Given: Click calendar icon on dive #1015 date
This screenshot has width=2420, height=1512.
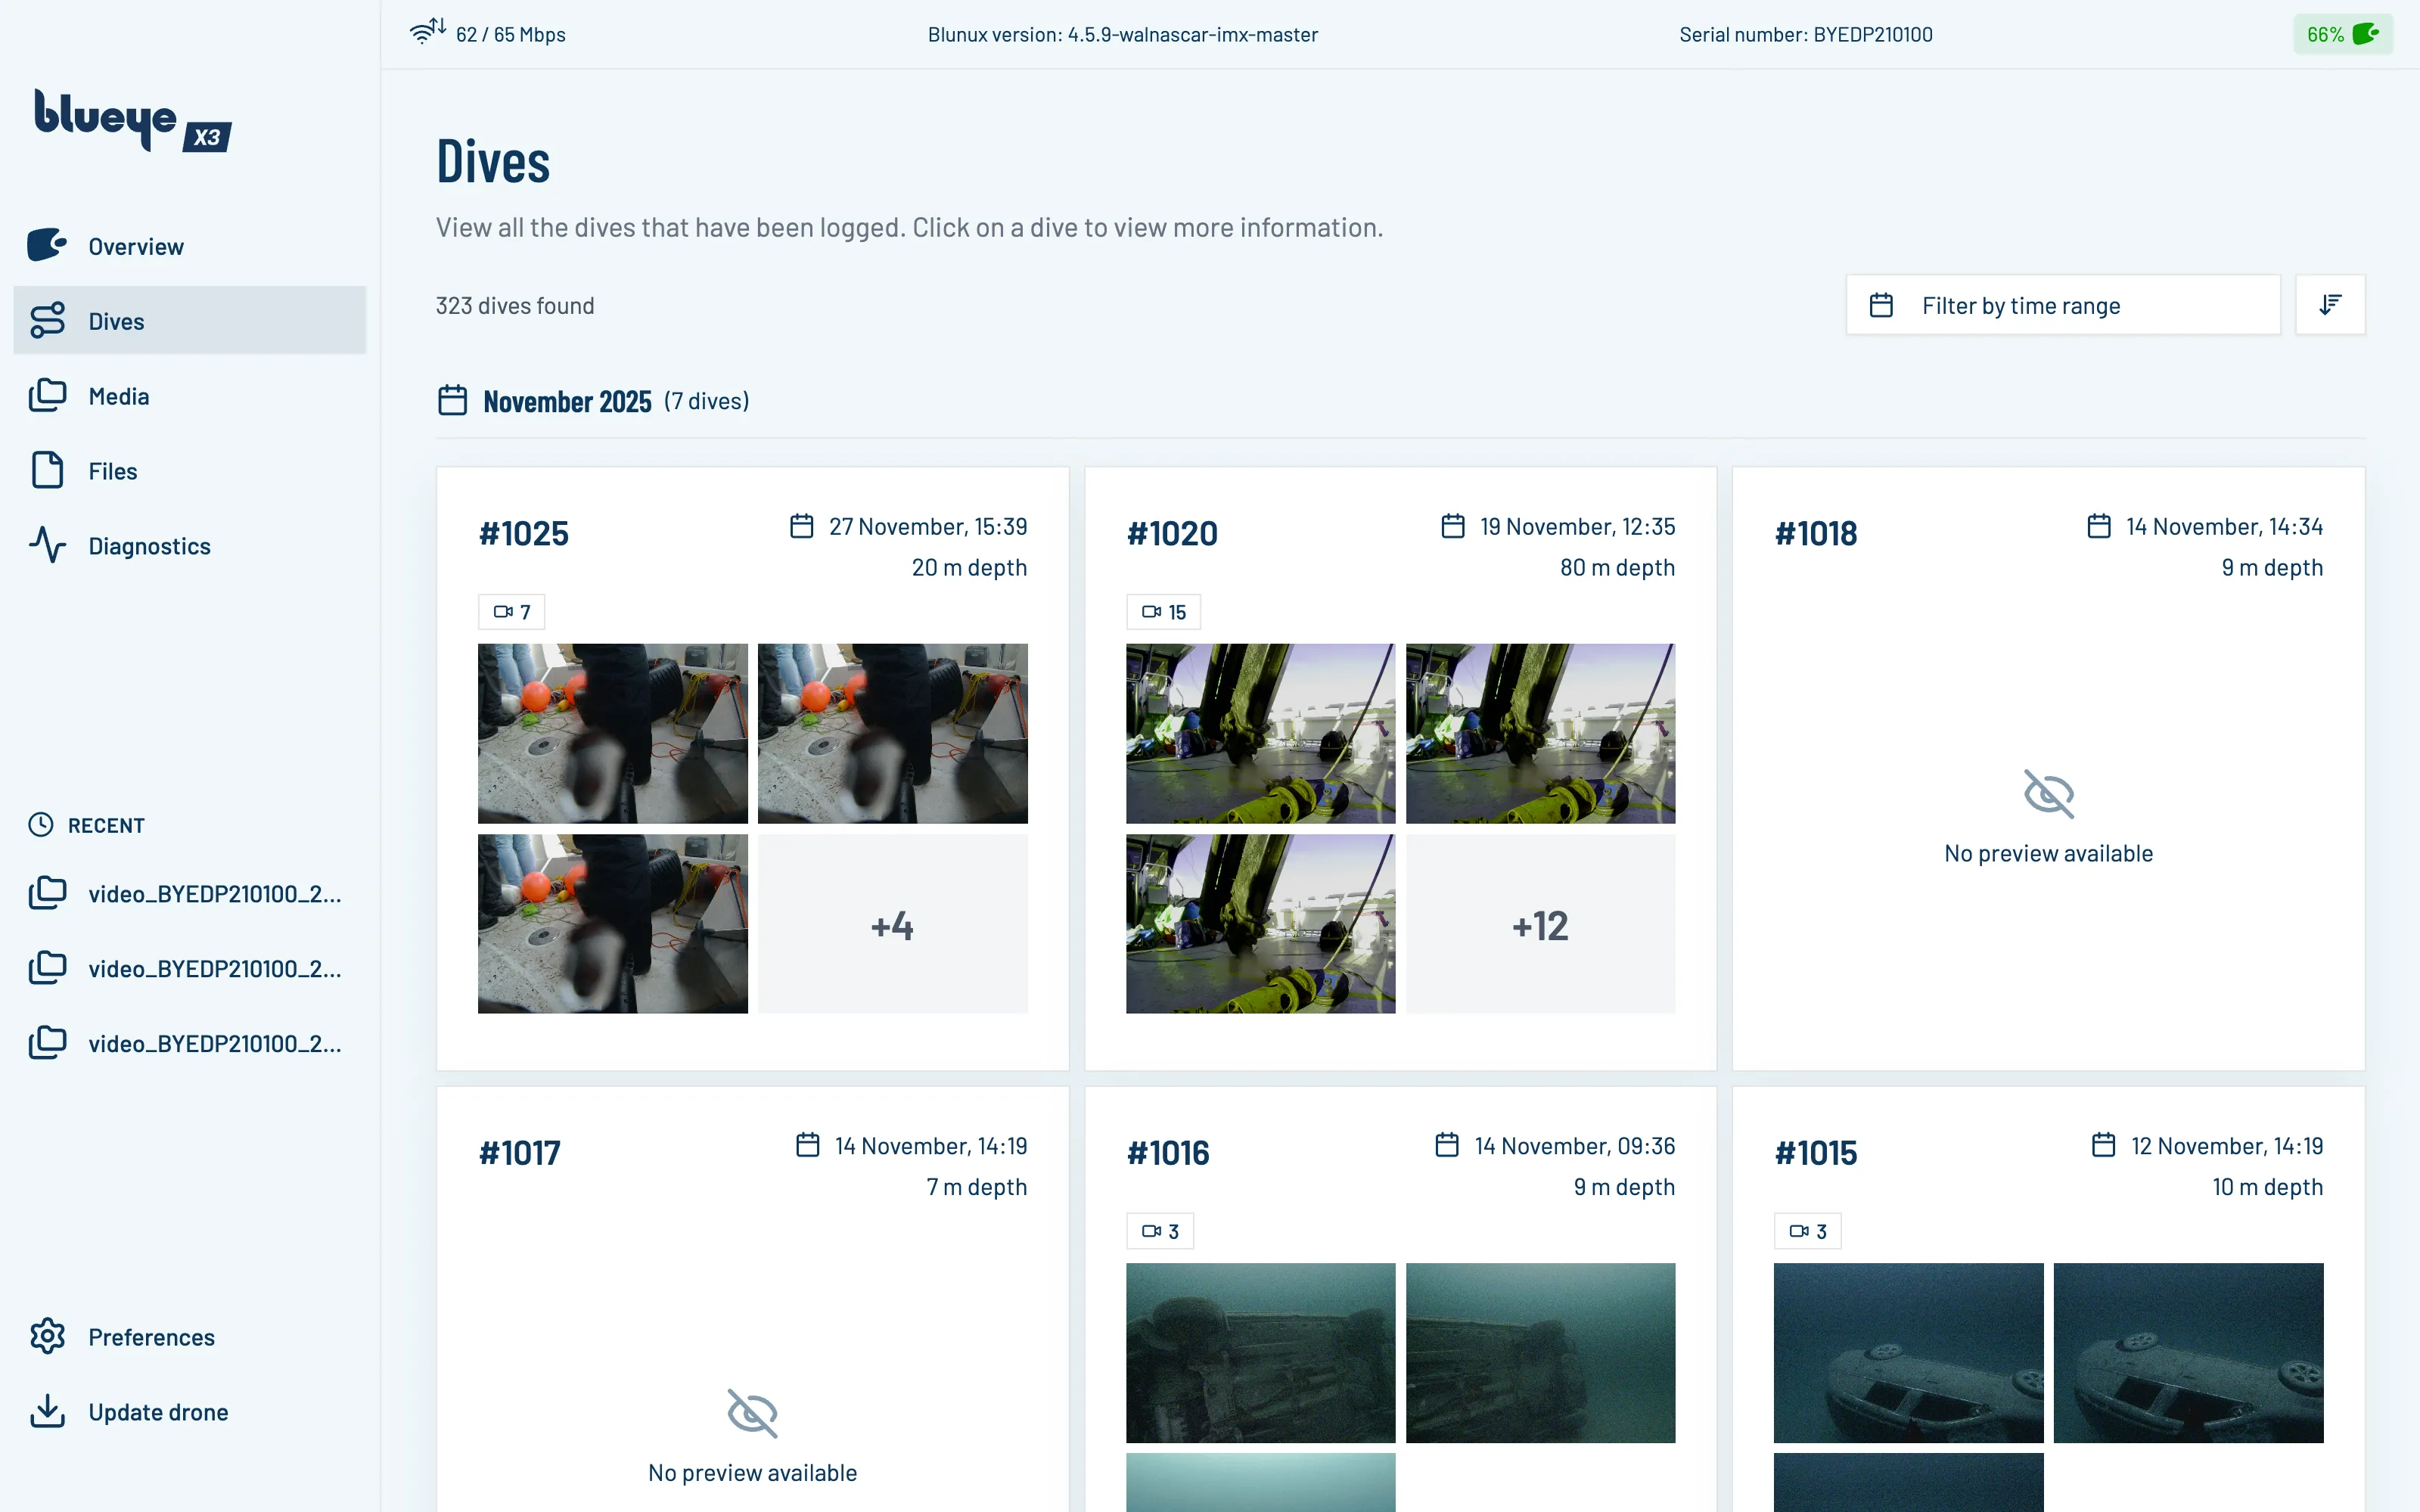Looking at the screenshot, I should [x=2104, y=1144].
